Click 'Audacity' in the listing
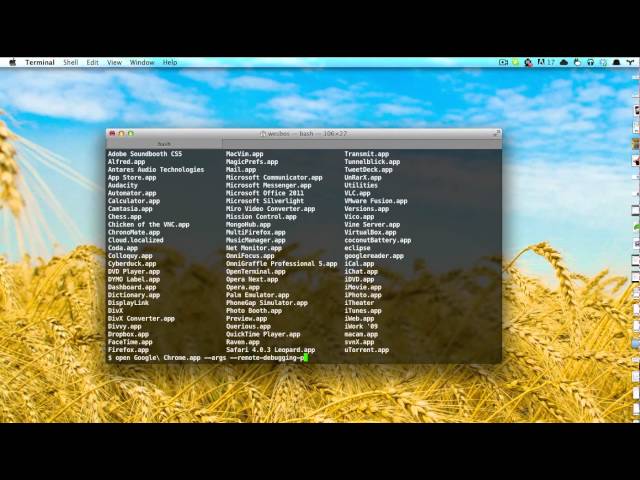 [122, 185]
